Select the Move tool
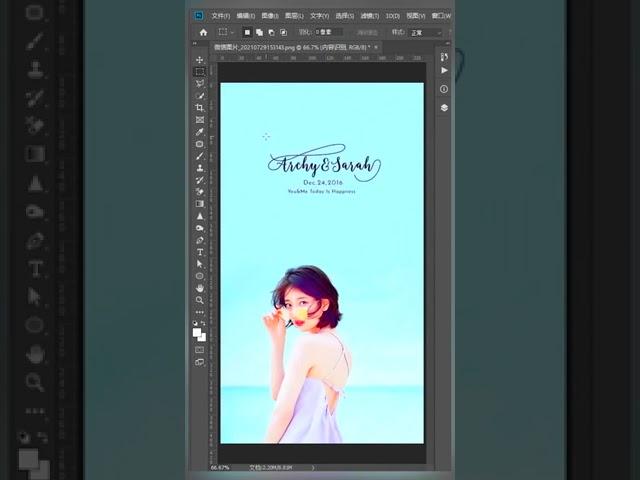Image resolution: width=640 pixels, height=480 pixels. pos(200,60)
